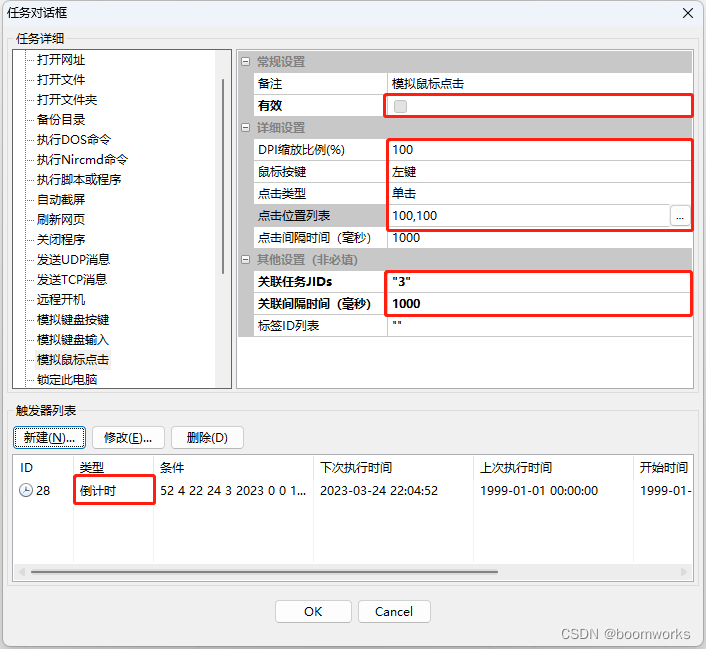Image resolution: width=706 pixels, height=649 pixels.
Task: Toggle the 有效 checkbox
Action: coord(400,106)
